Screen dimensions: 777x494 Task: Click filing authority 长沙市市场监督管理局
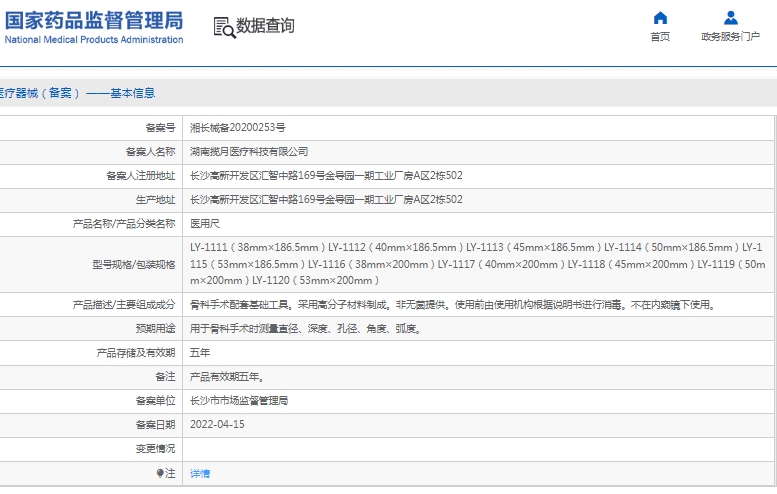(x=239, y=401)
